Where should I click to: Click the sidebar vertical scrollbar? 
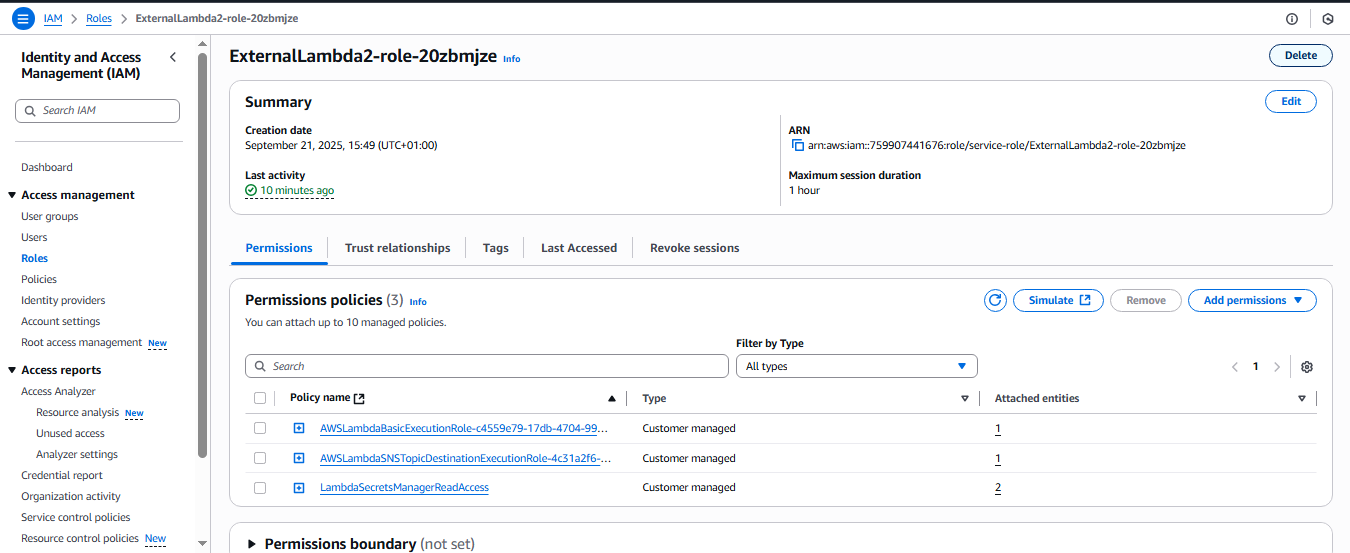point(203,254)
